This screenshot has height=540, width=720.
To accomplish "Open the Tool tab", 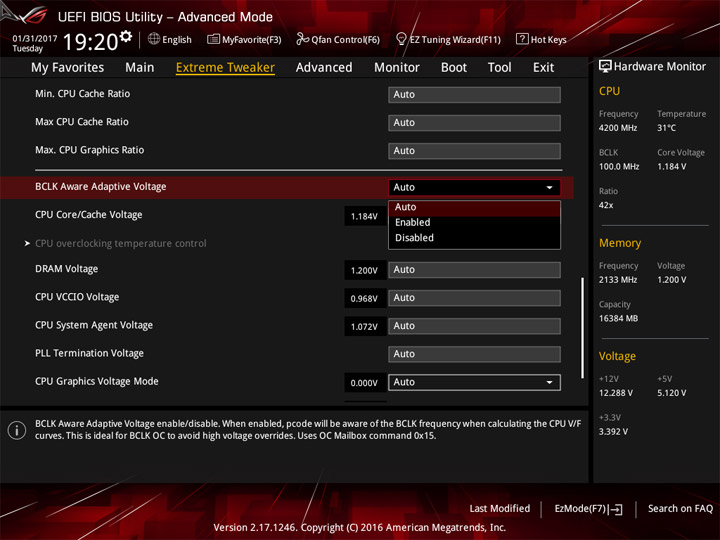I will coord(499,68).
